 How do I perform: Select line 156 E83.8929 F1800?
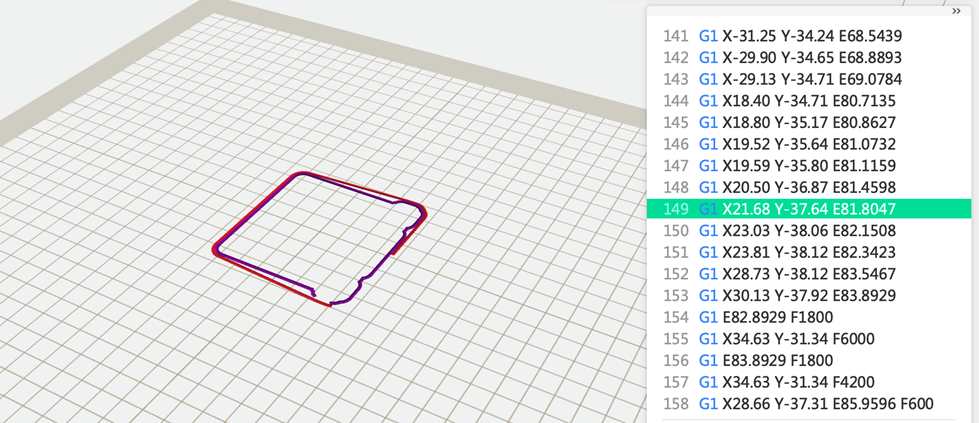[809, 360]
